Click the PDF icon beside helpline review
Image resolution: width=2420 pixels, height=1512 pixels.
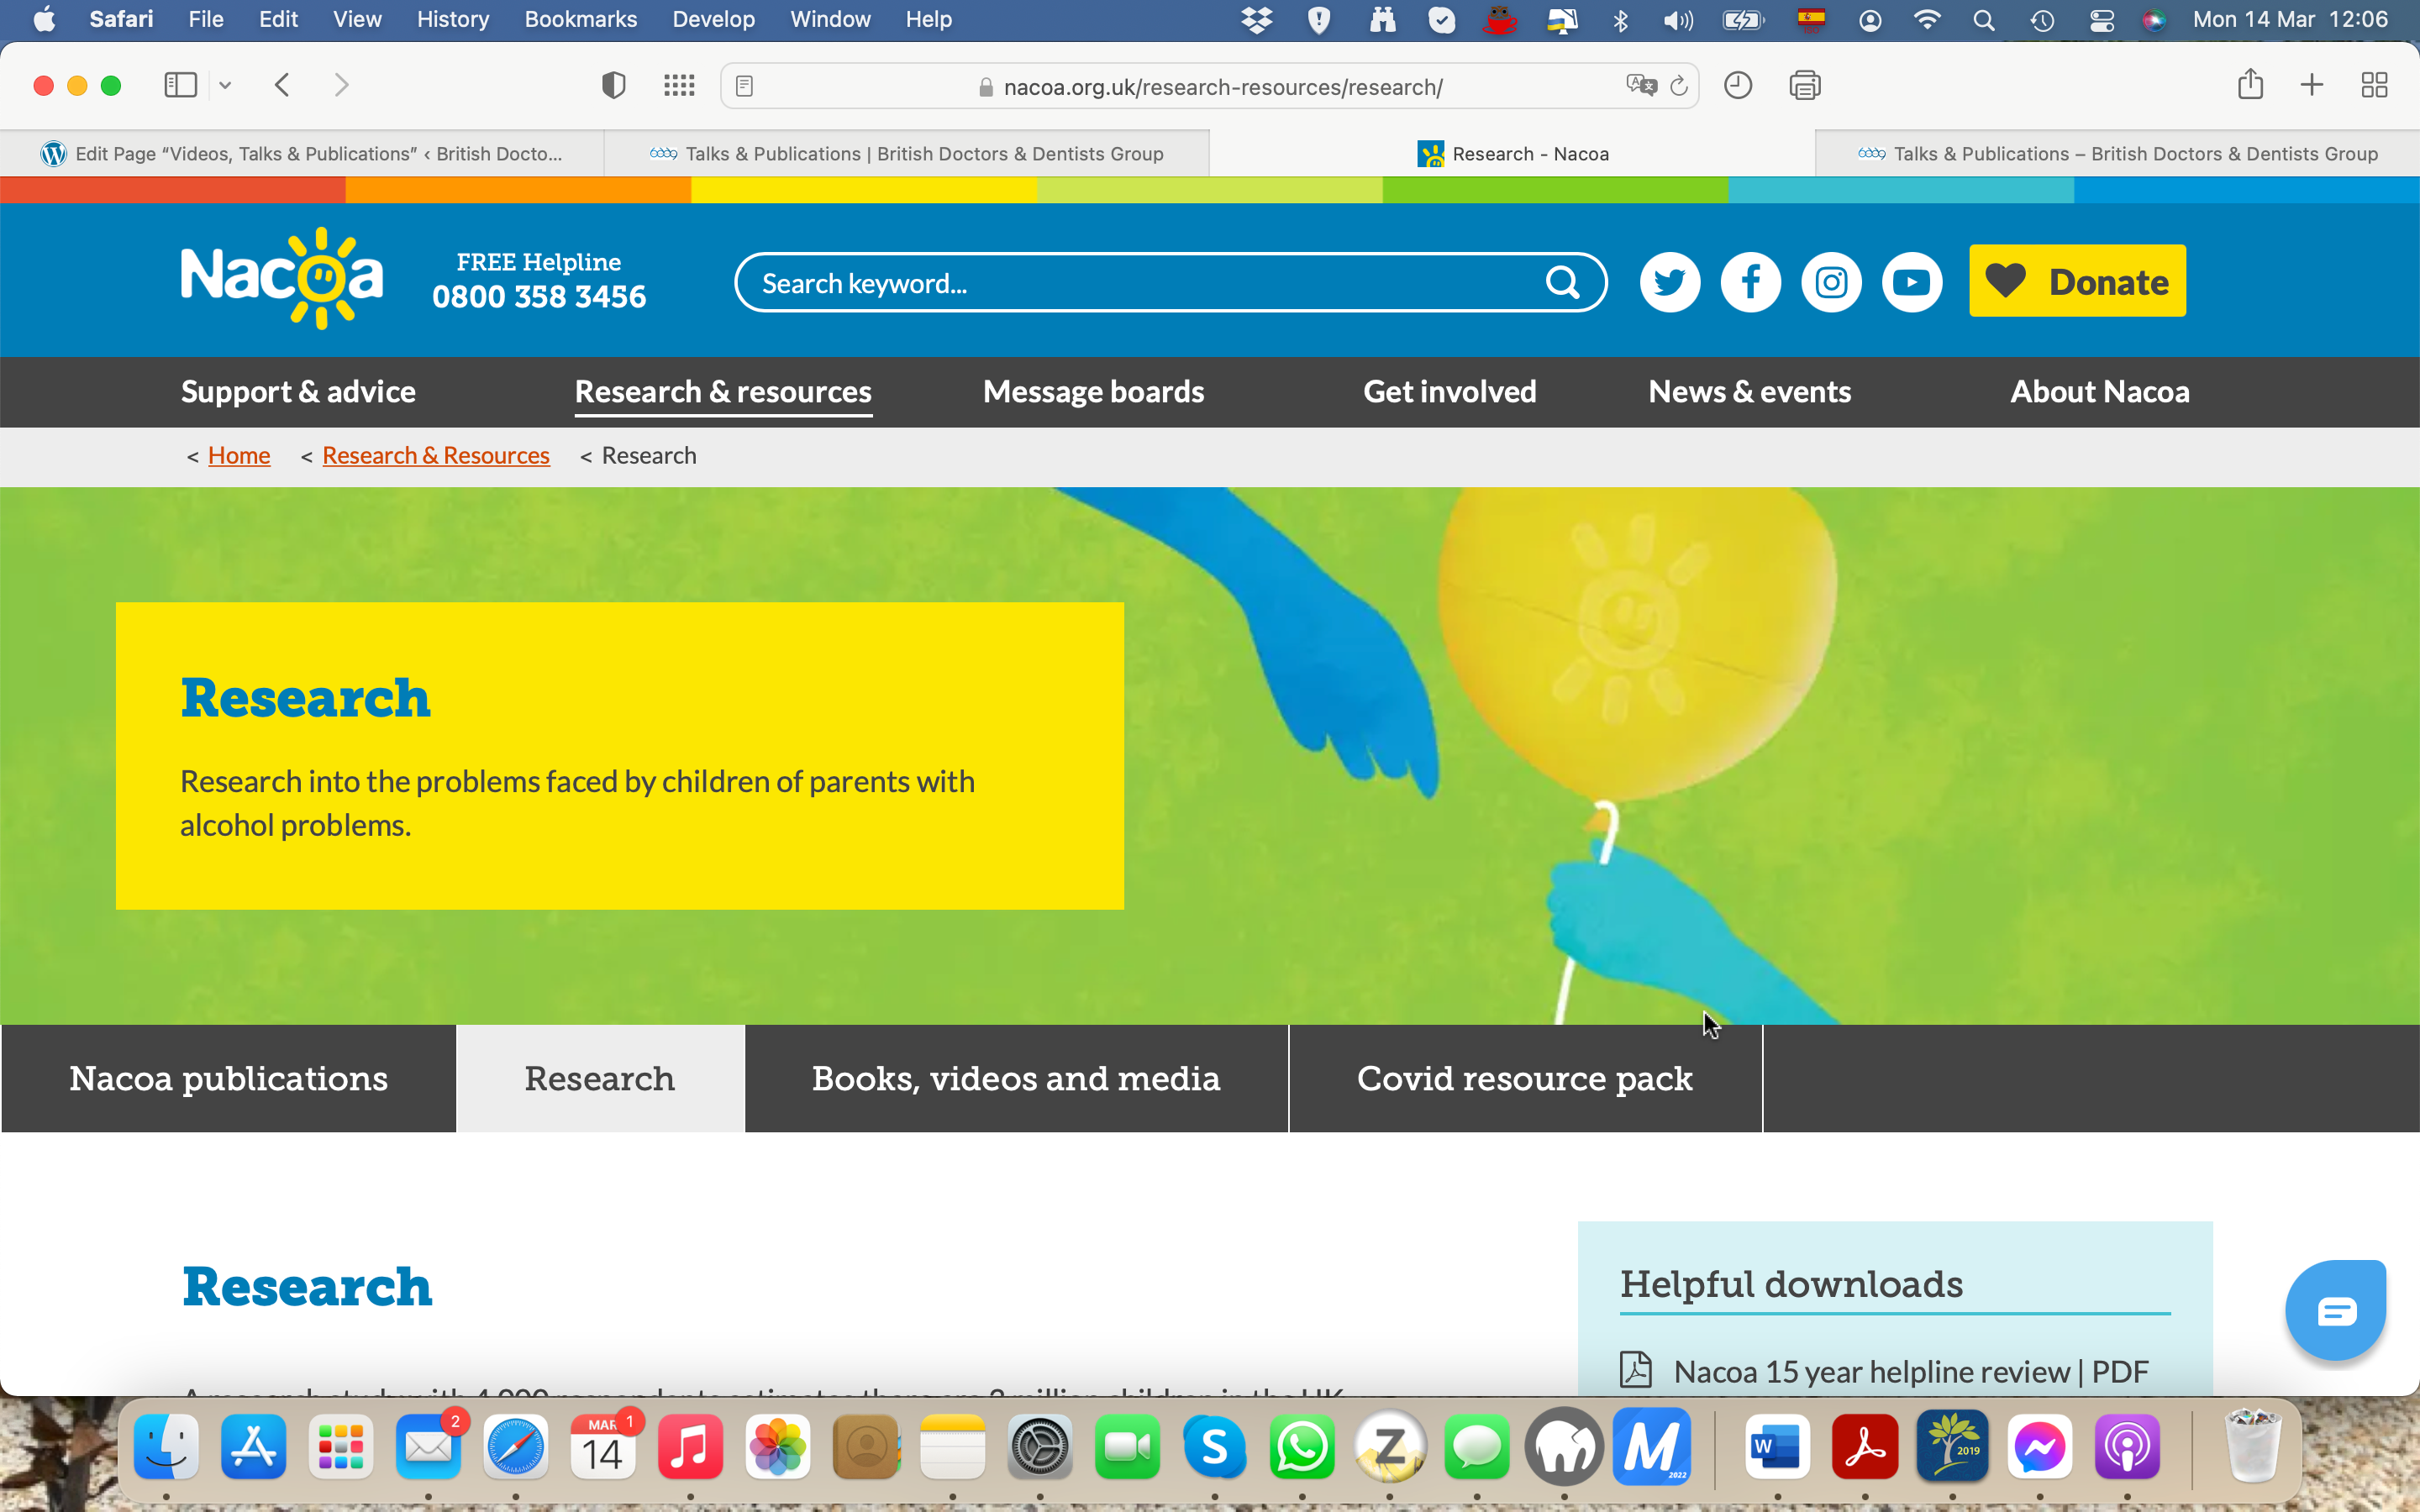(x=1636, y=1369)
